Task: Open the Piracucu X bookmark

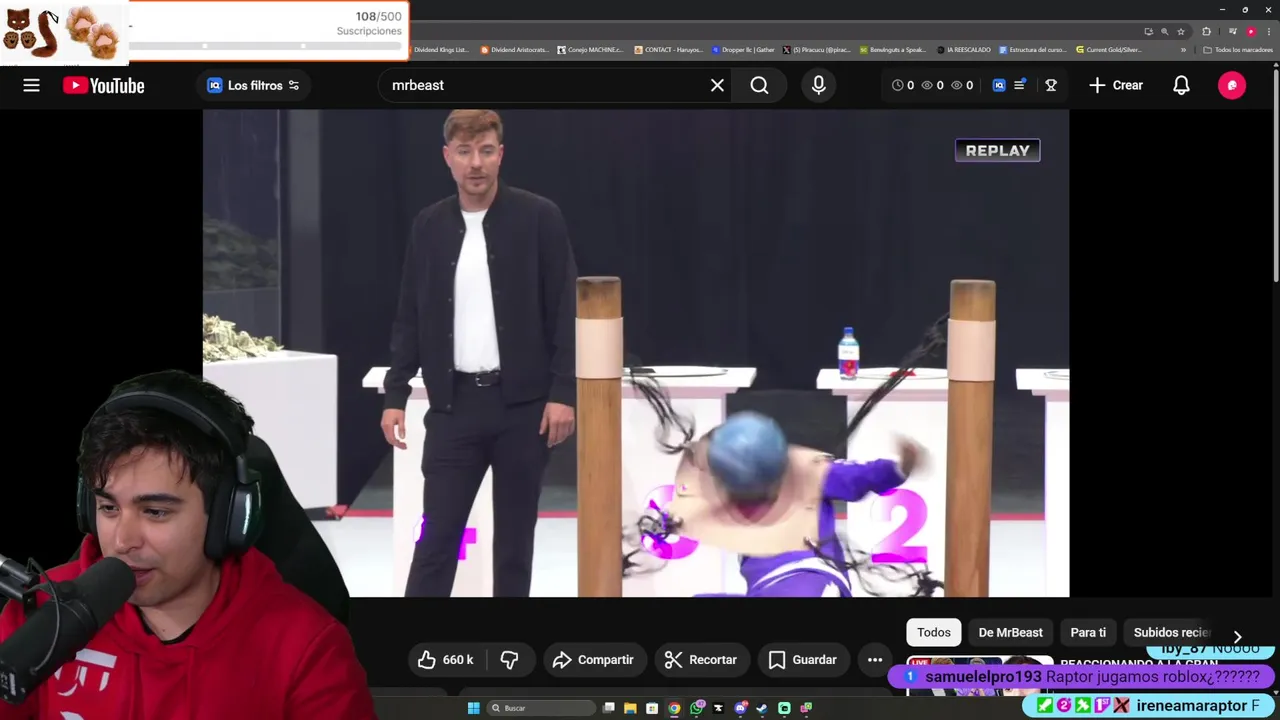Action: click(816, 49)
